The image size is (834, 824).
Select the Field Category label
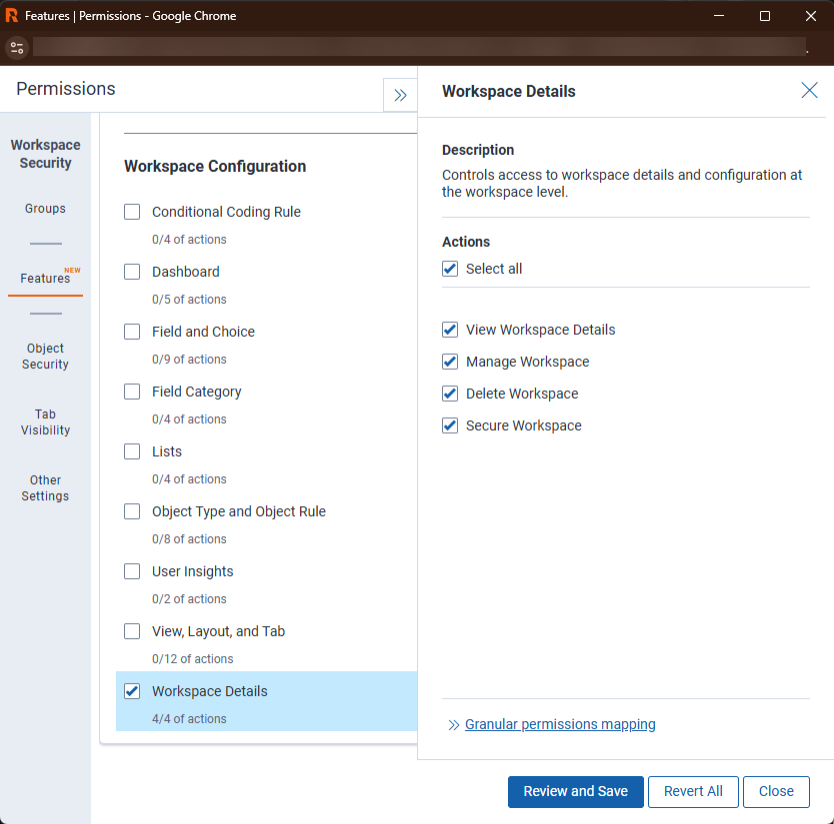[x=196, y=392]
